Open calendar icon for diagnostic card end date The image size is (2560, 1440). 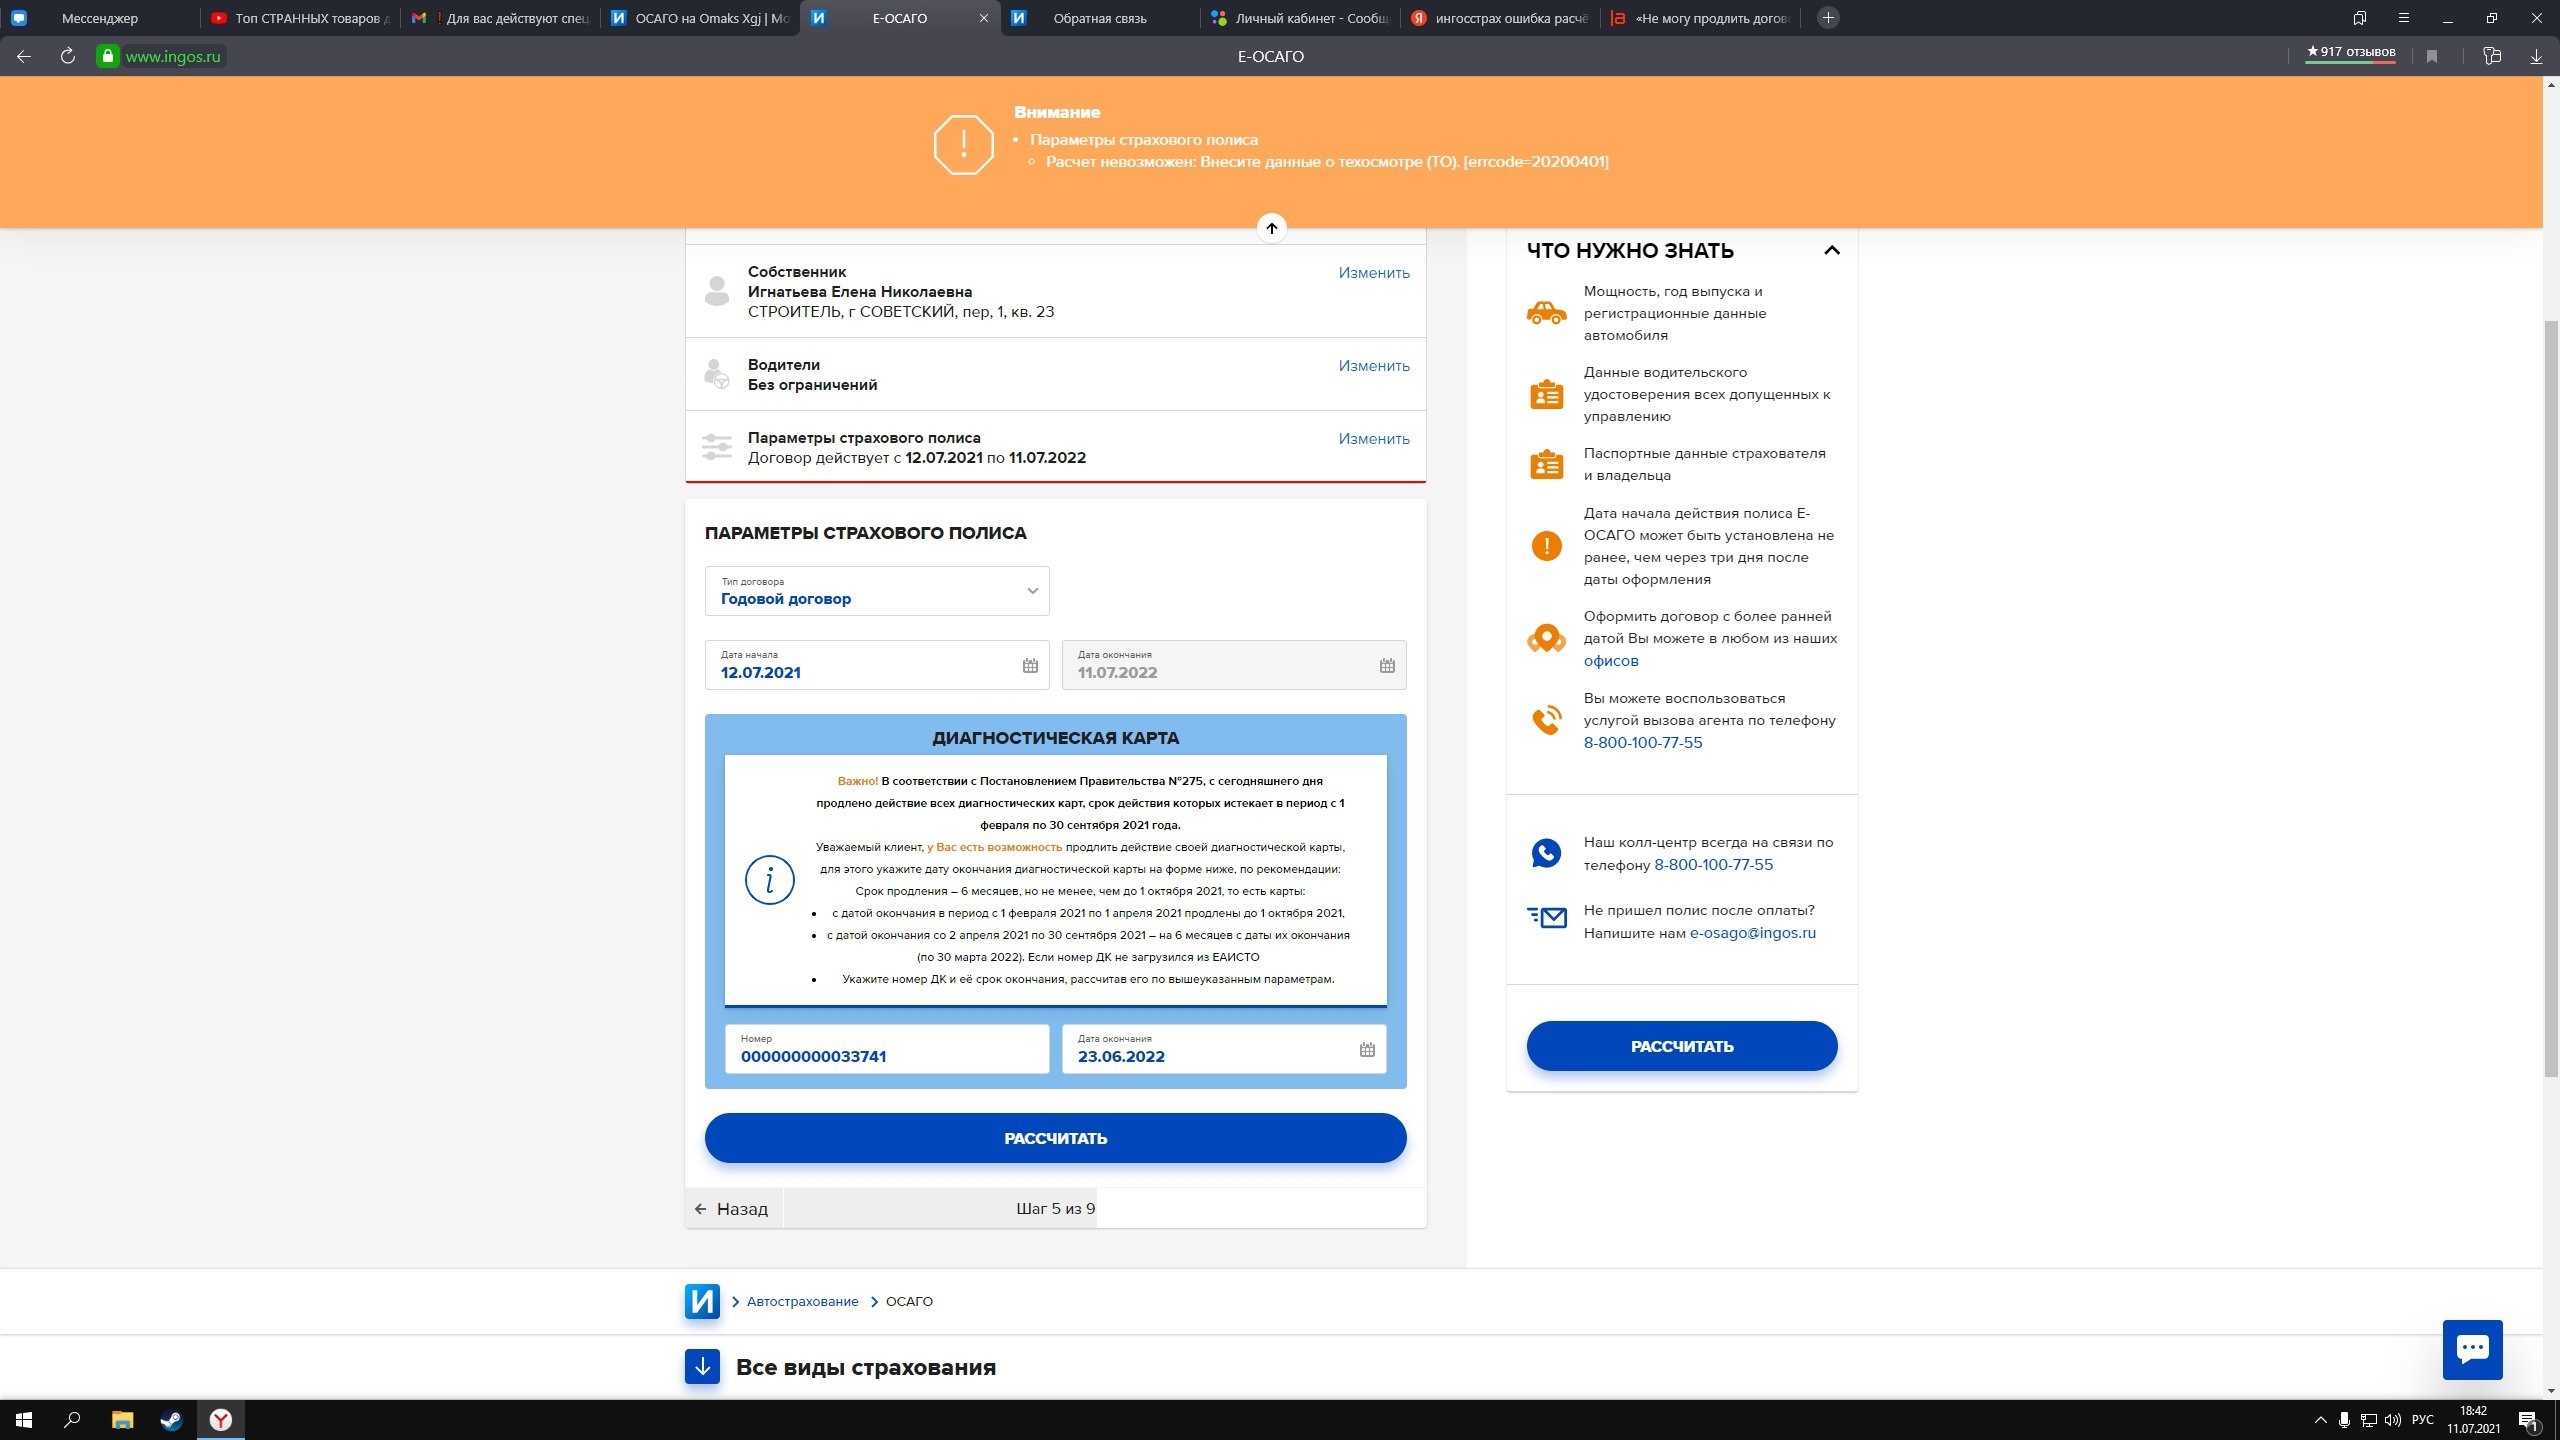(1367, 1050)
